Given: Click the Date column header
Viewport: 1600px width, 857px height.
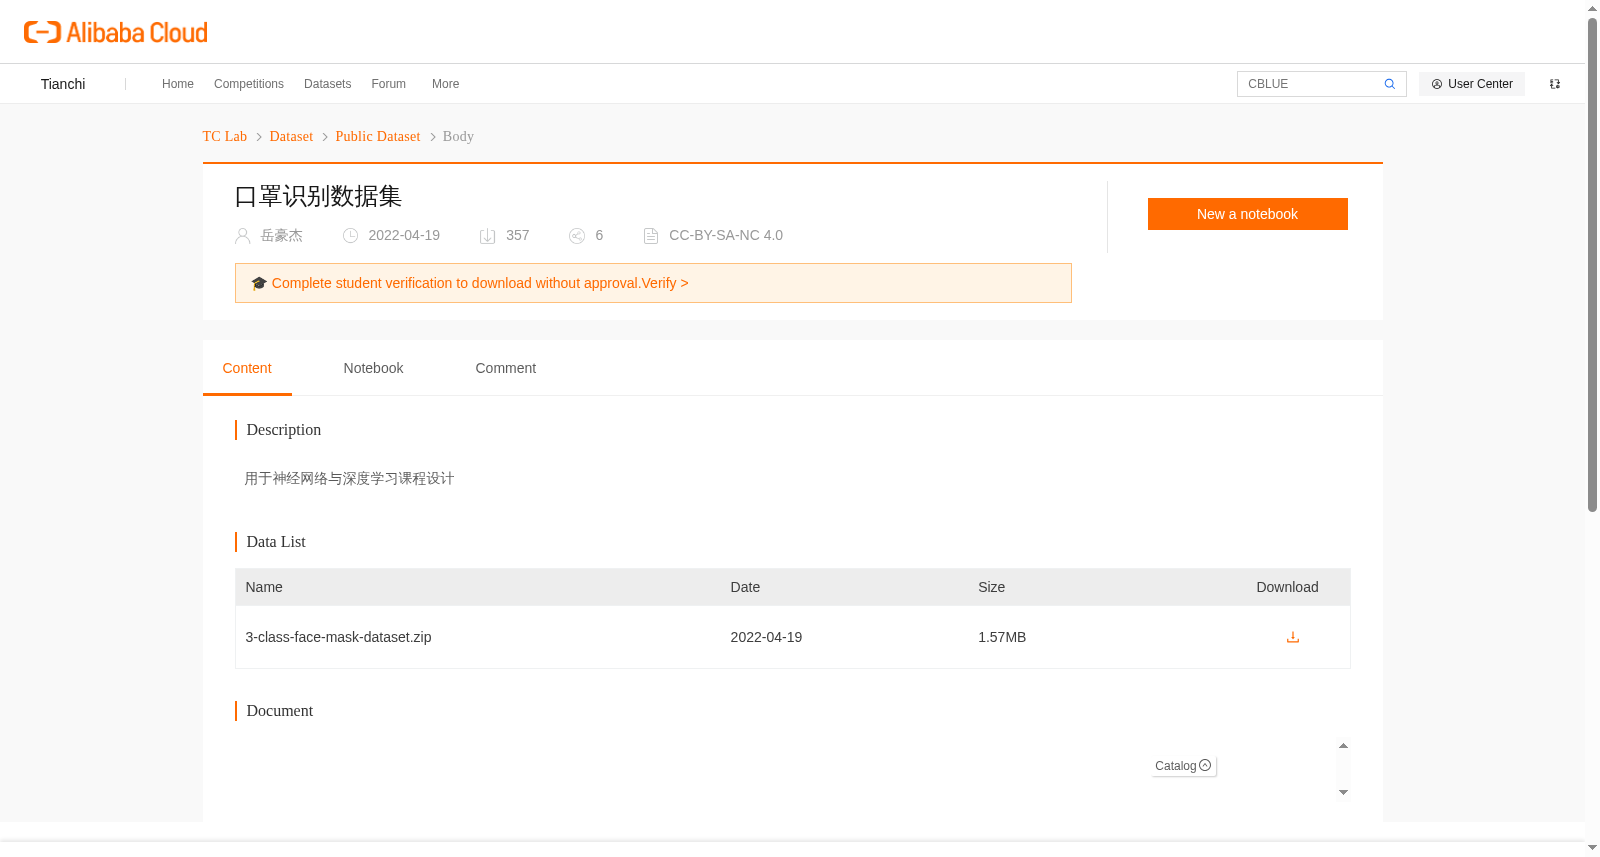Looking at the screenshot, I should (x=745, y=587).
